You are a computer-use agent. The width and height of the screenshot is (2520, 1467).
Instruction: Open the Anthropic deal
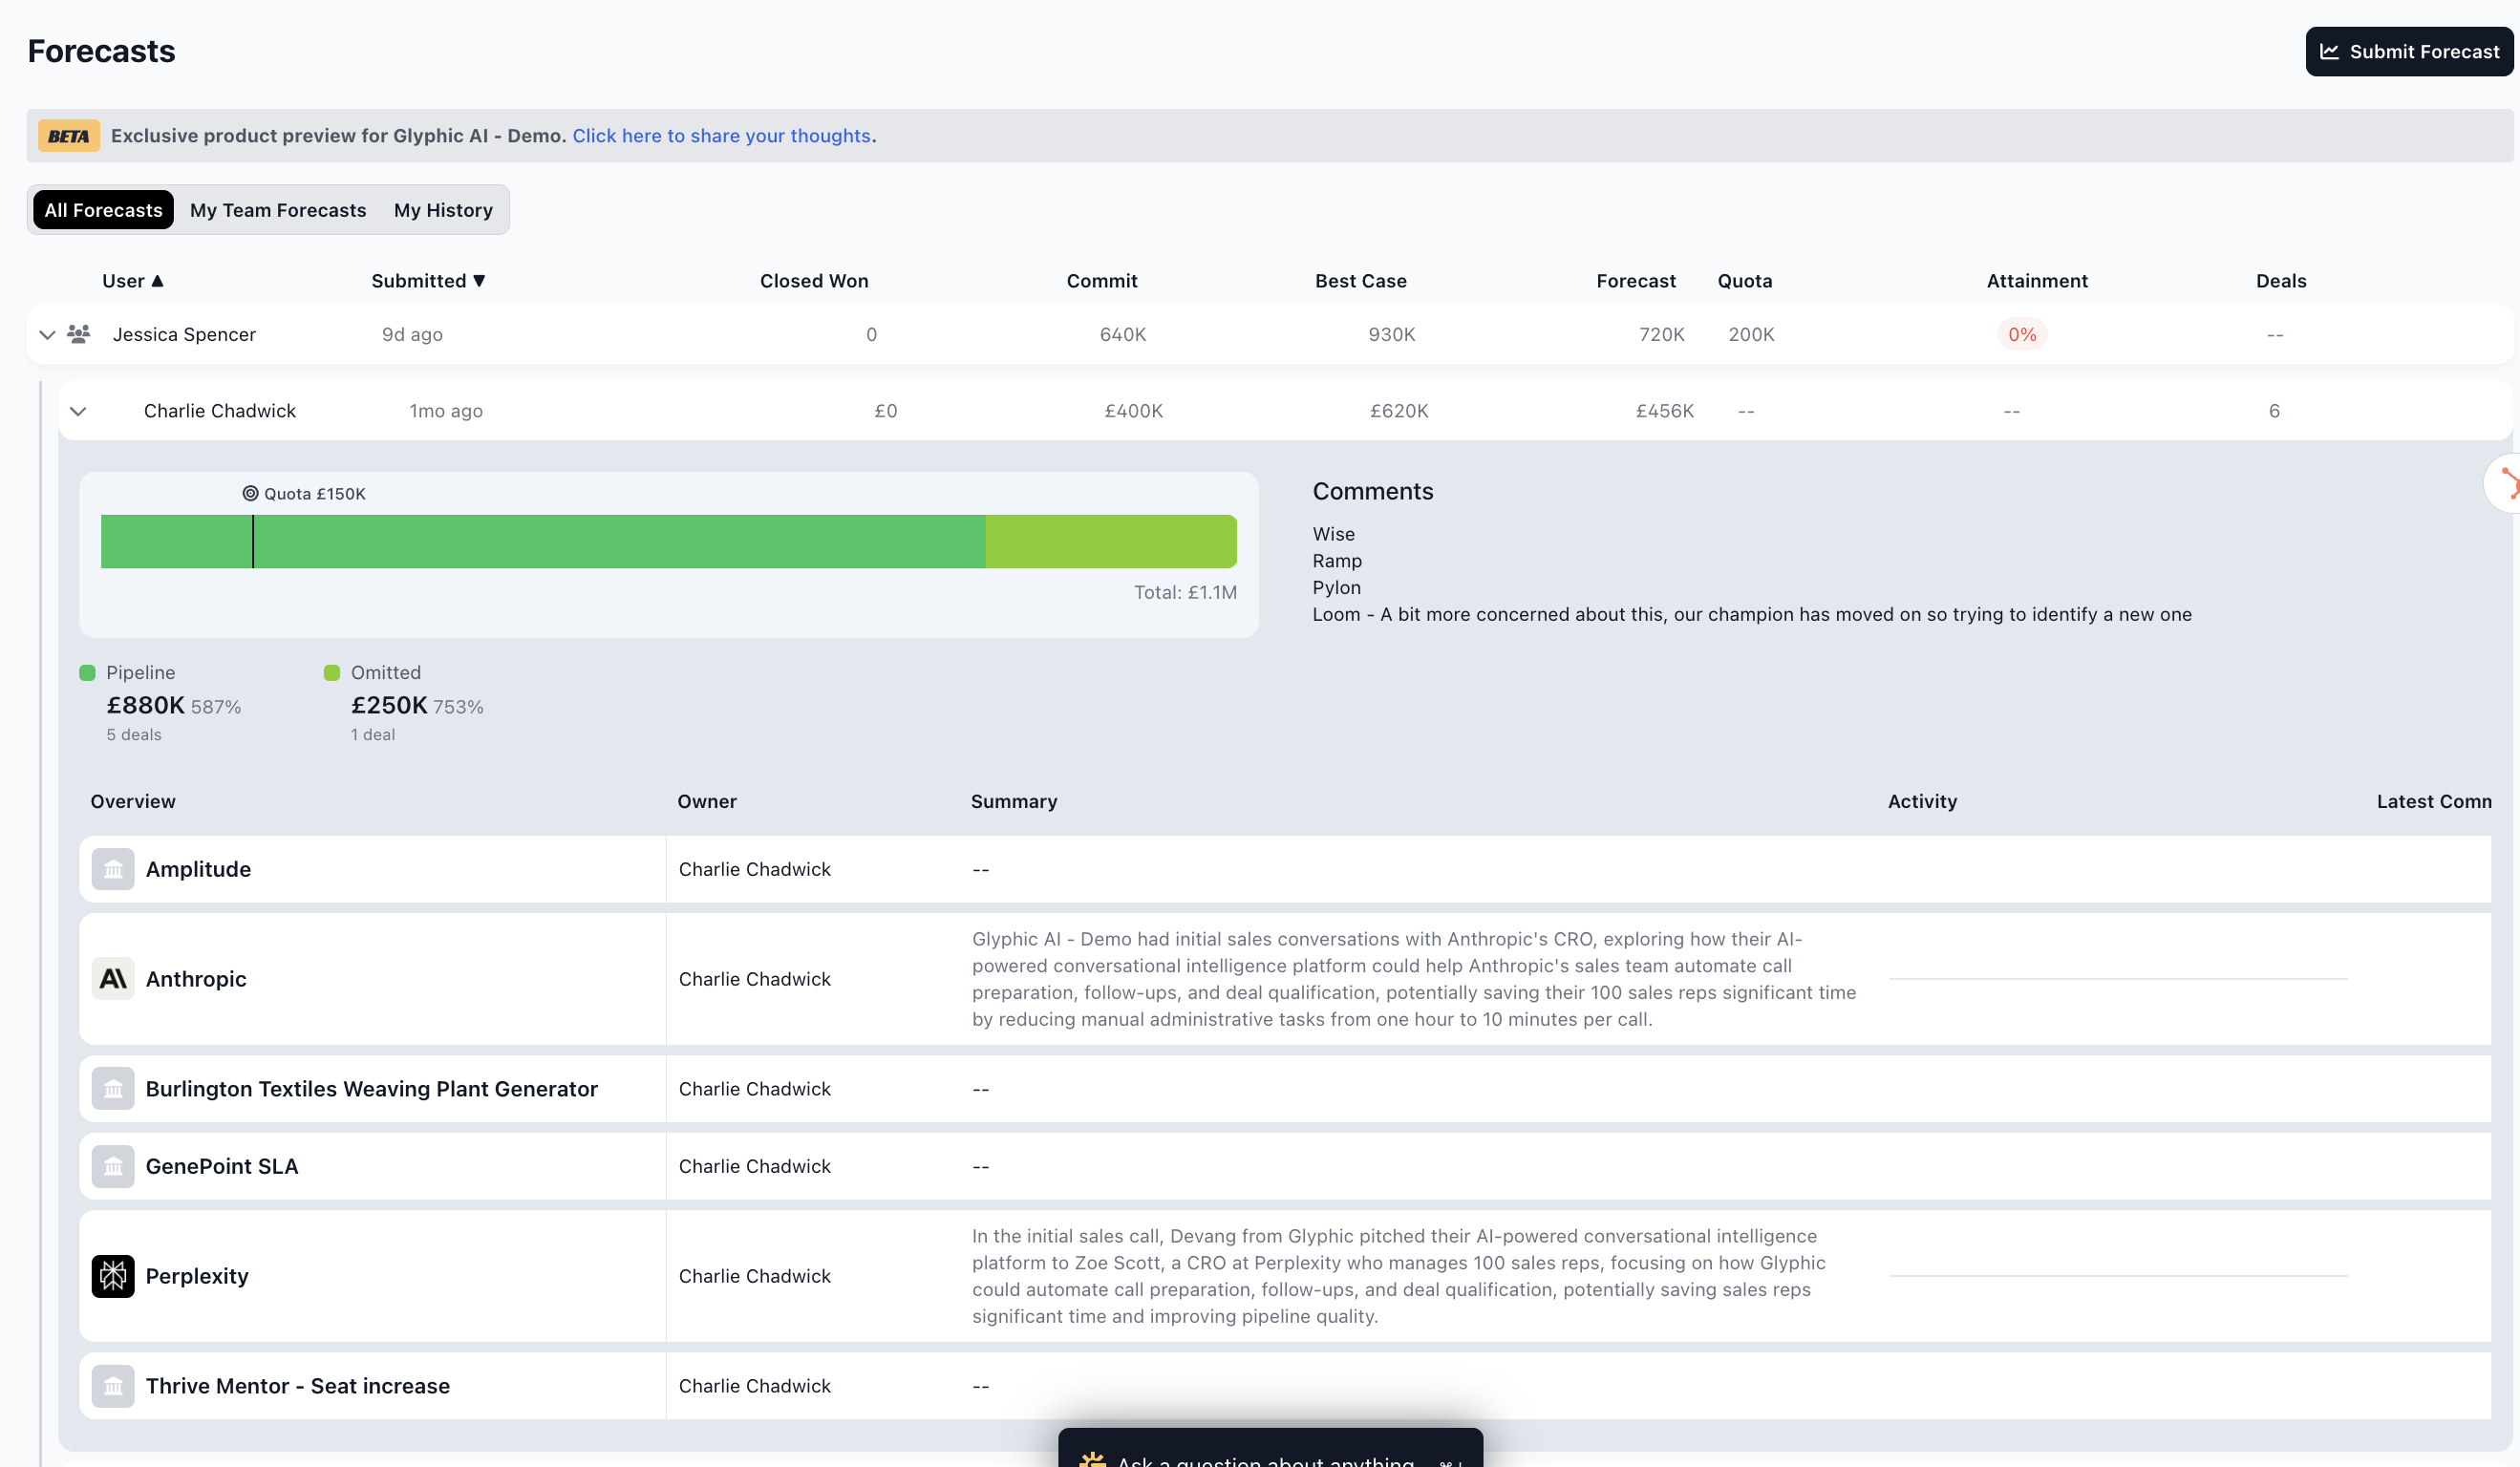coord(196,979)
